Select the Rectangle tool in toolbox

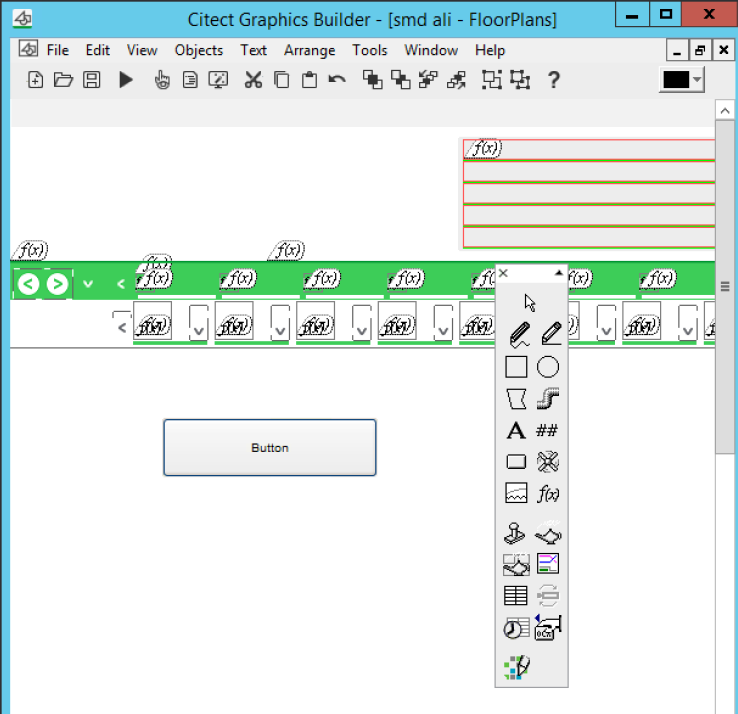516,367
